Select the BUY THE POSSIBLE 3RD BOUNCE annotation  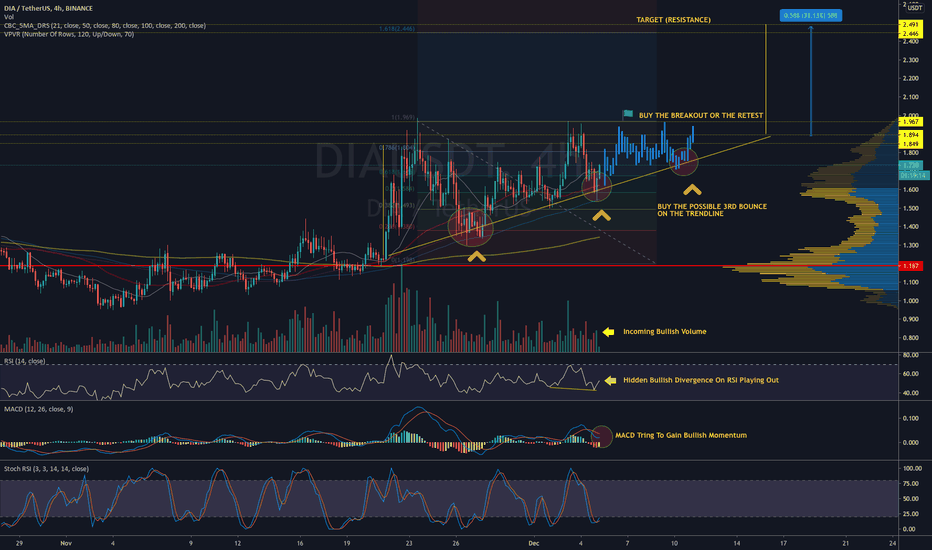click(x=712, y=210)
